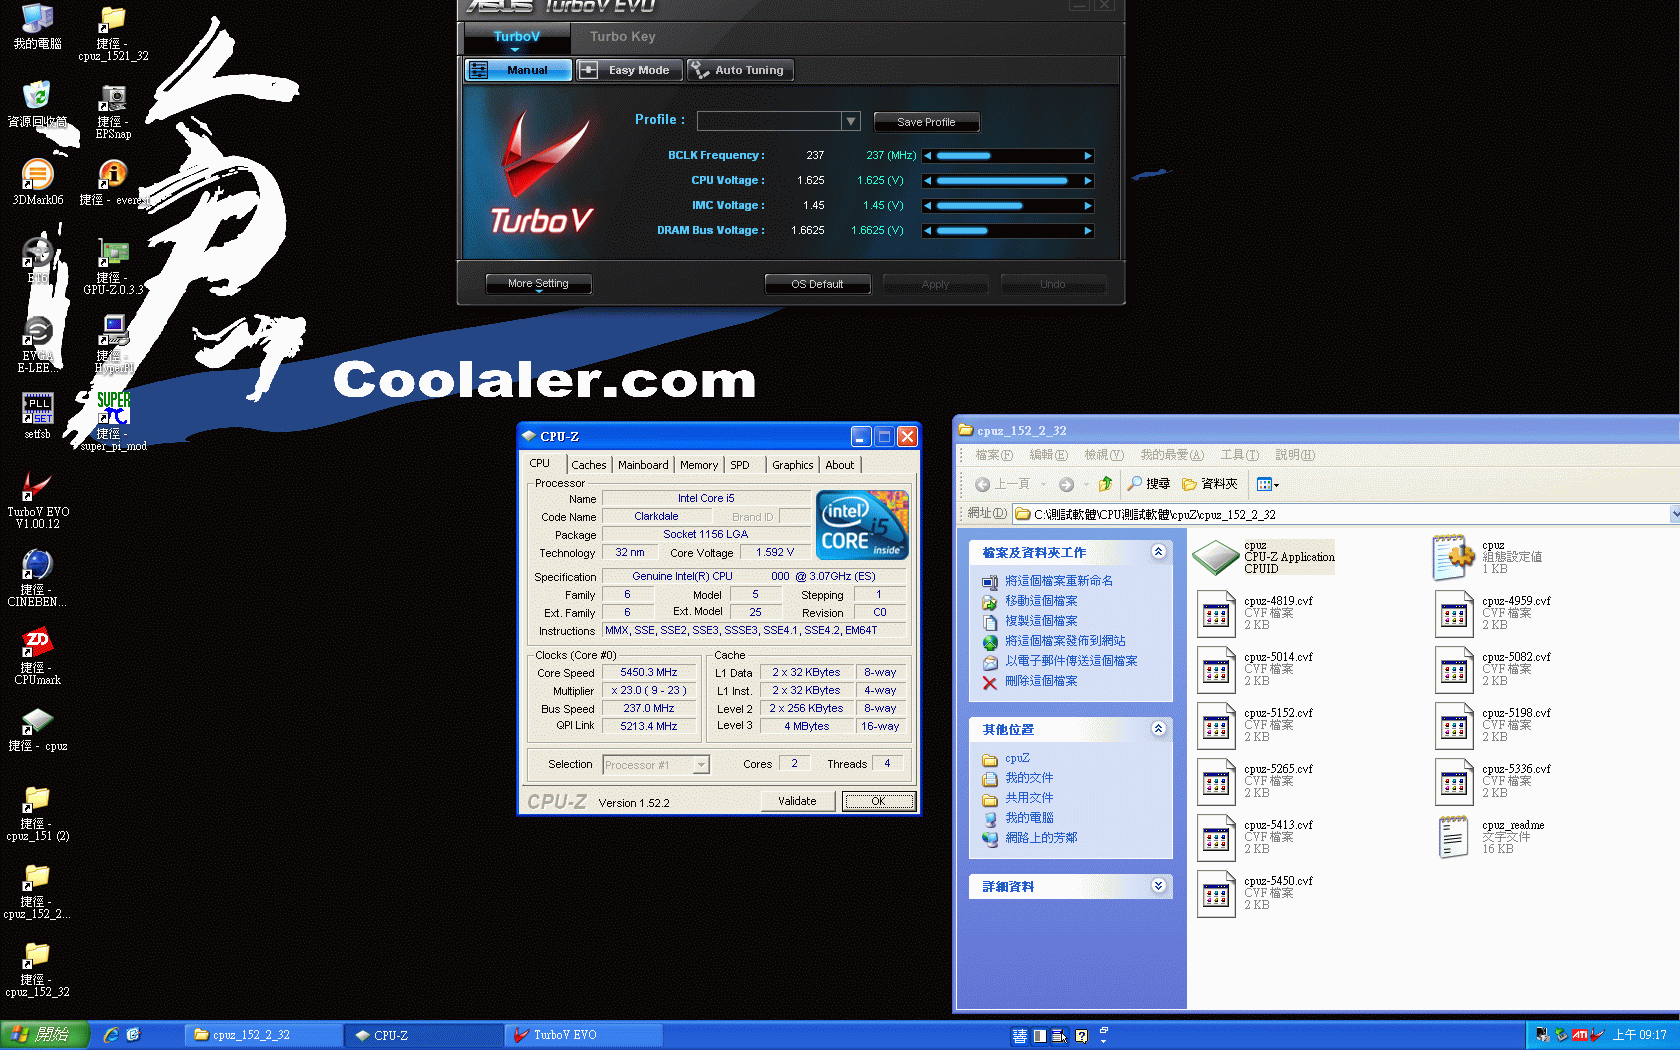This screenshot has height=1050, width=1680.
Task: Open the CPUmark shortcut icon
Action: 38,656
